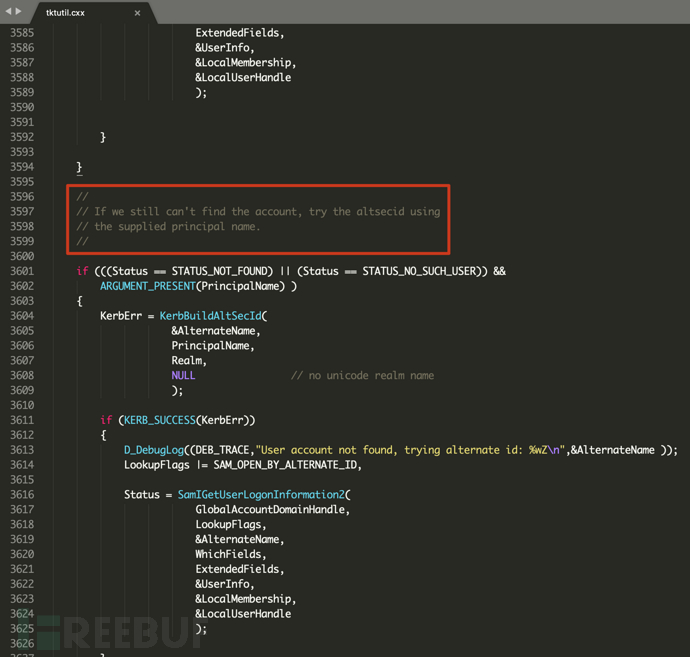Click the KERB_SUCCESS macro
Image resolution: width=690 pixels, height=657 pixels.
159,420
